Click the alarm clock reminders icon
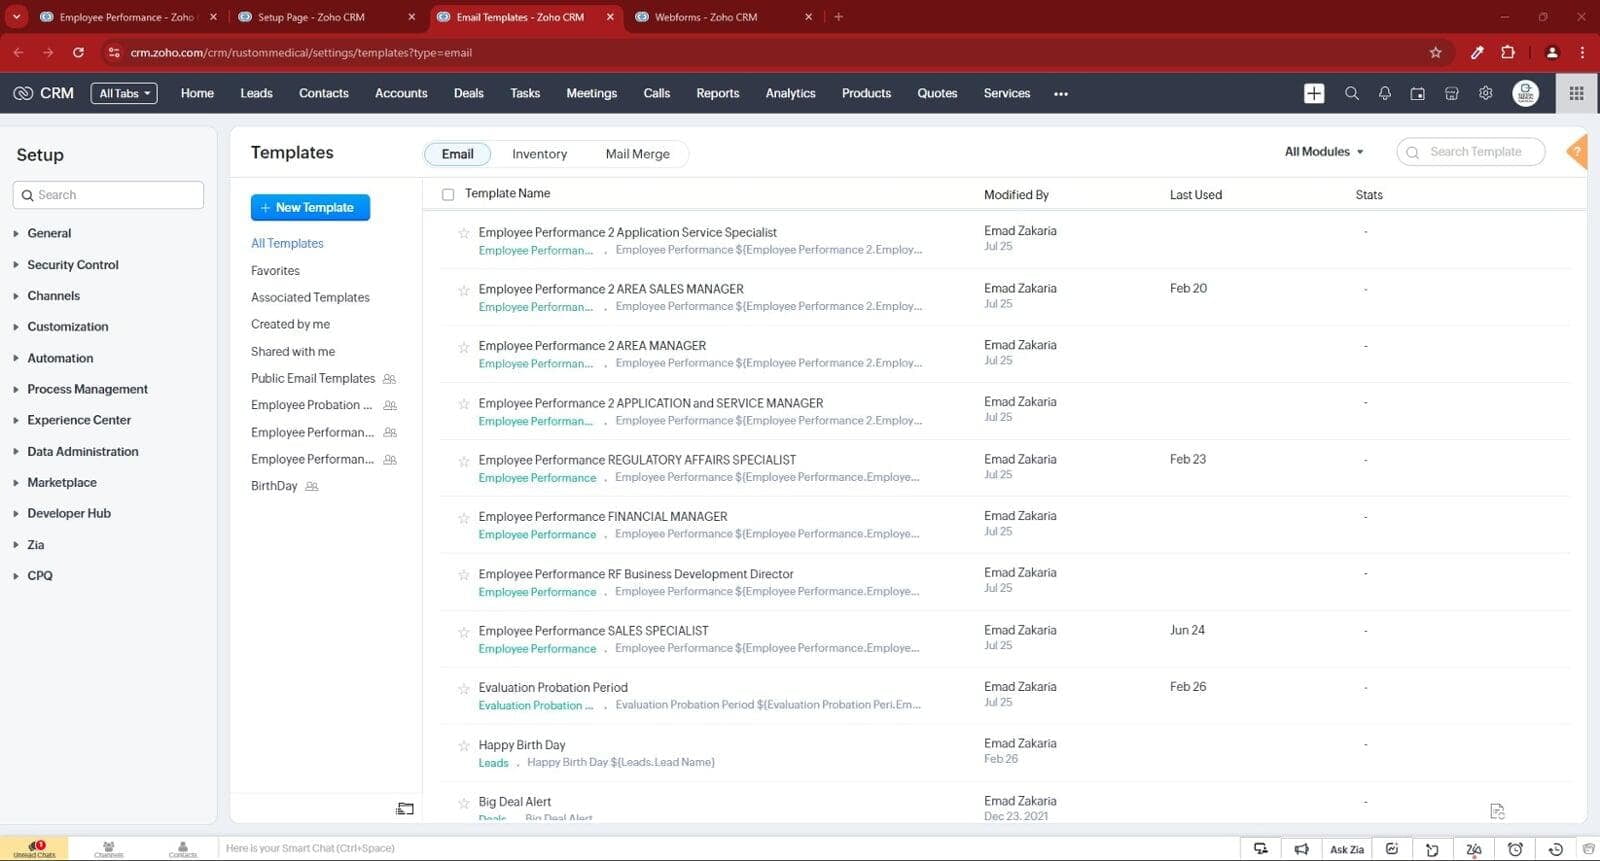This screenshot has width=1600, height=861. click(1515, 849)
